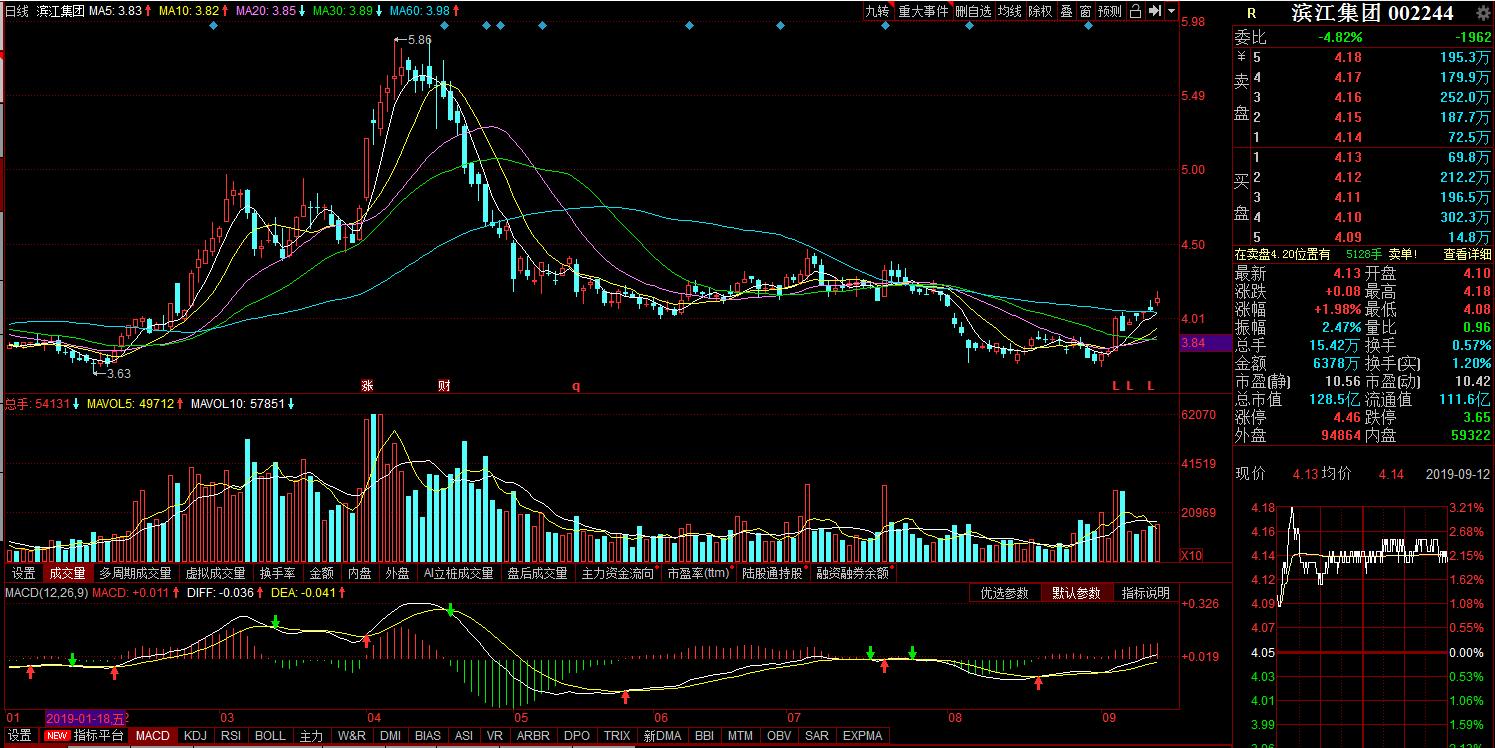Click the 2019-01-18 date label on timeline

pyautogui.click(x=86, y=718)
